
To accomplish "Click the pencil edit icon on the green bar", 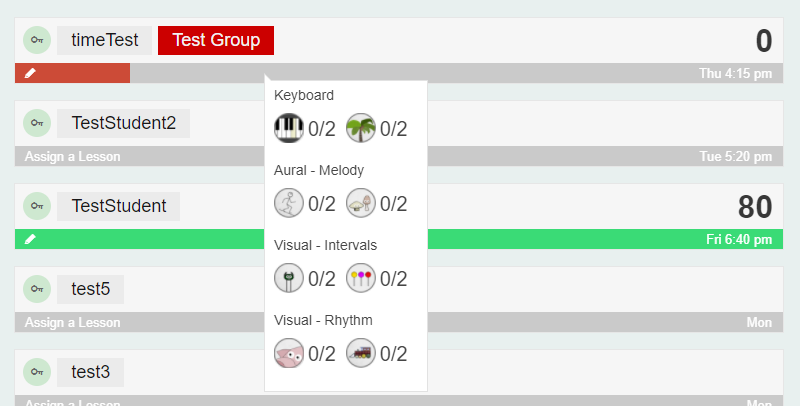I will click(31, 239).
